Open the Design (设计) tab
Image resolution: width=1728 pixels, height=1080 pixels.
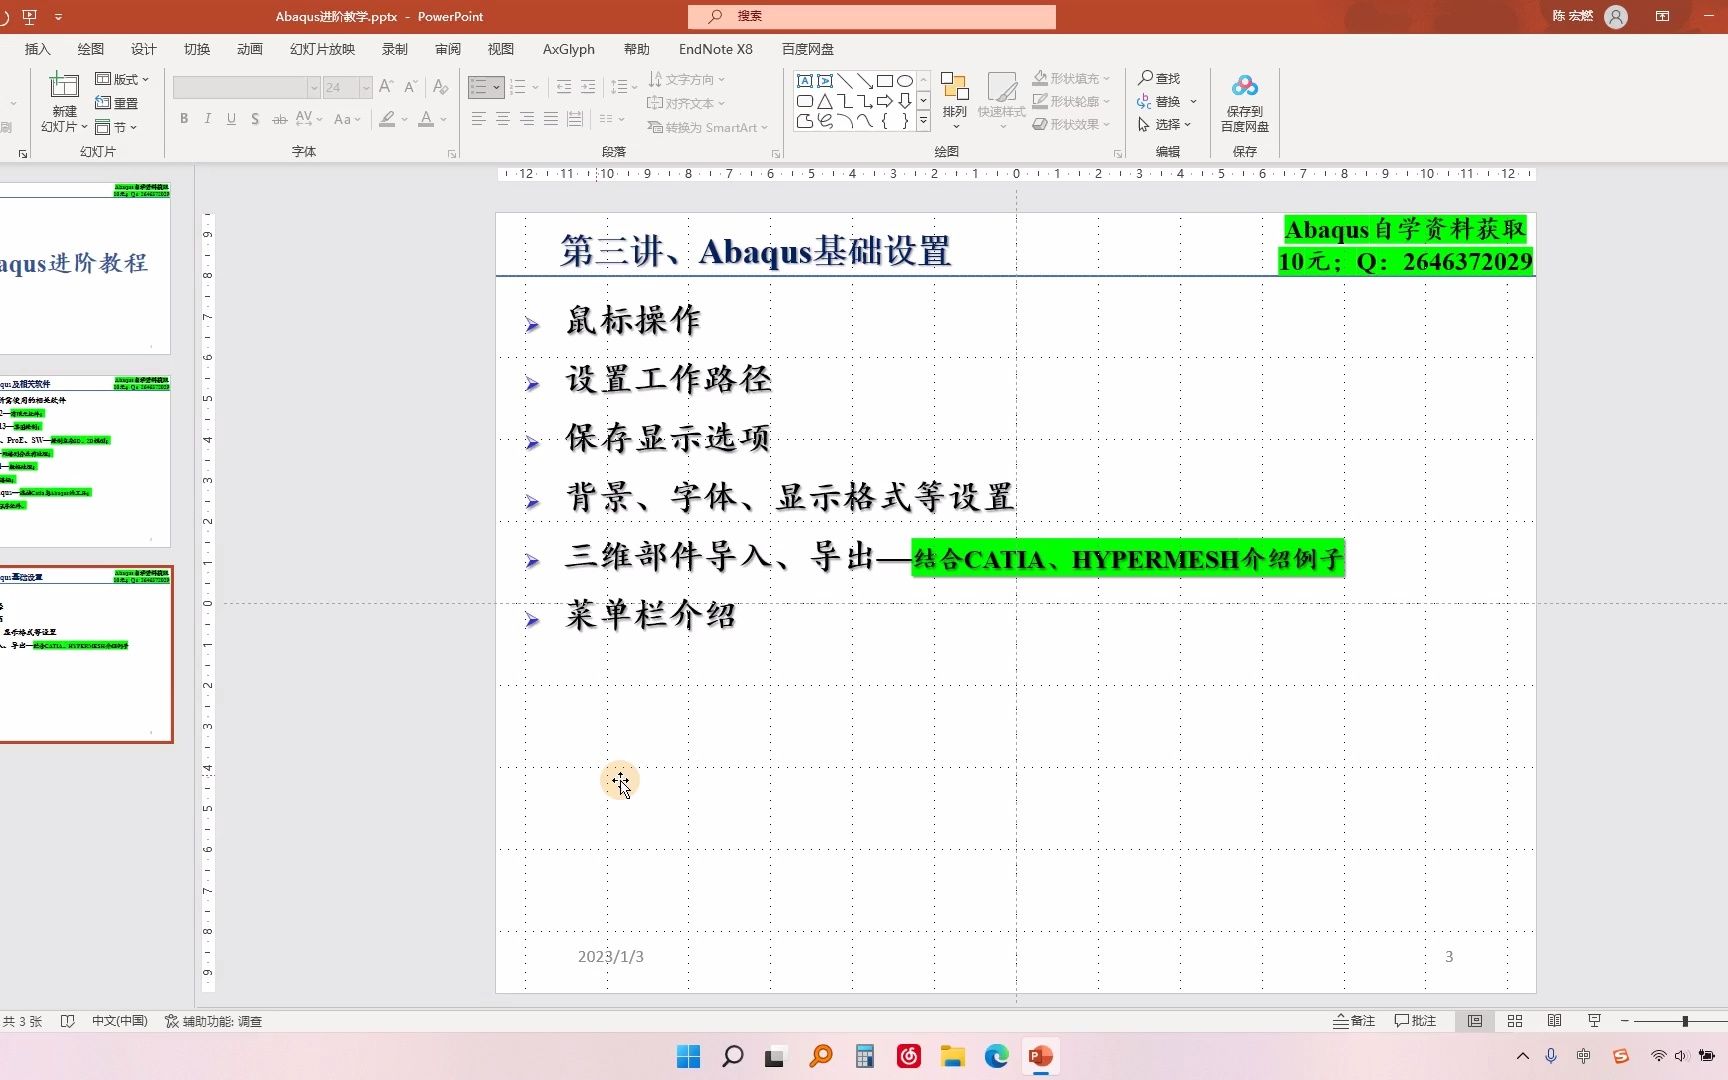143,49
